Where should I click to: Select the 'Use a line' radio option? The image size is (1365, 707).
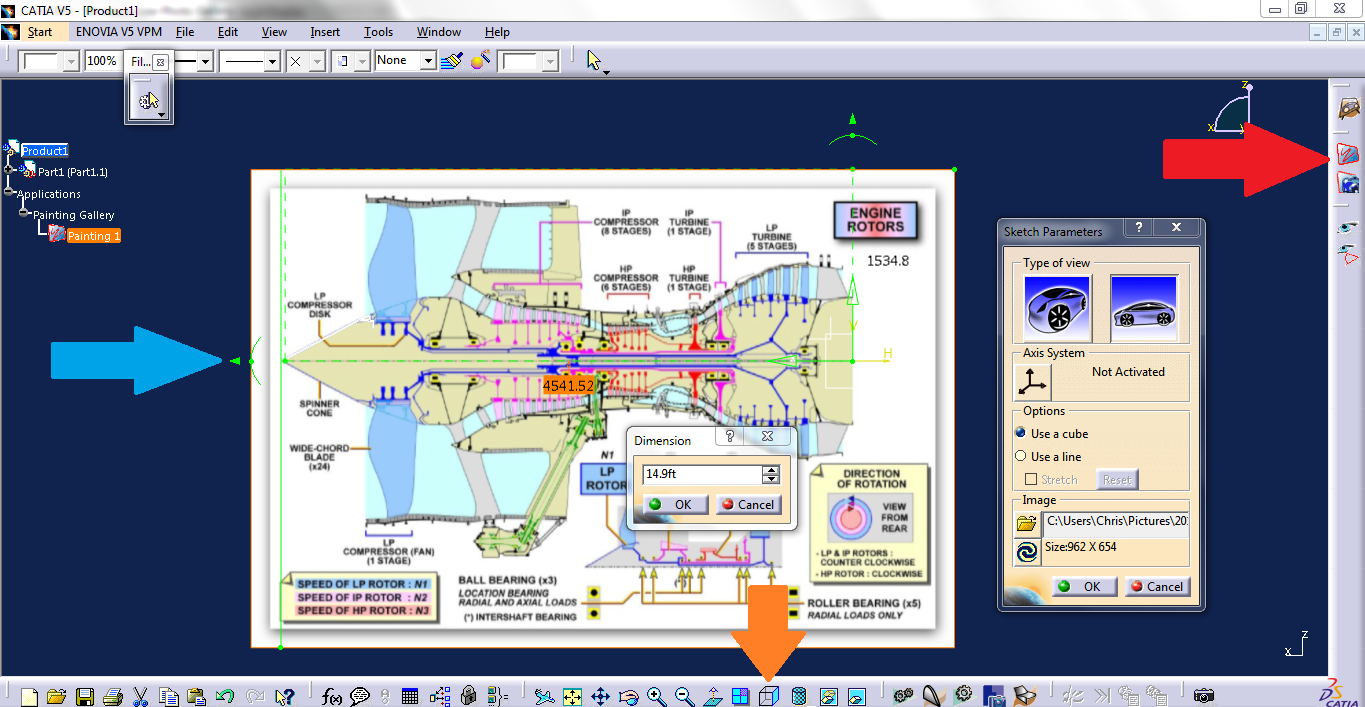[x=1021, y=456]
